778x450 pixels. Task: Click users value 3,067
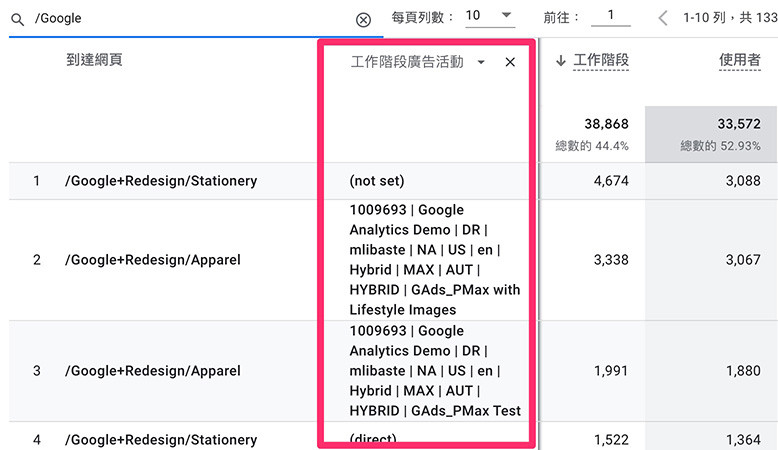click(x=743, y=260)
